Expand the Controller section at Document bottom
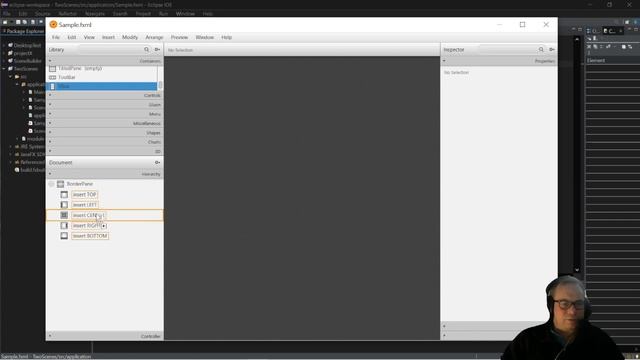640x360 pixels. 105,336
